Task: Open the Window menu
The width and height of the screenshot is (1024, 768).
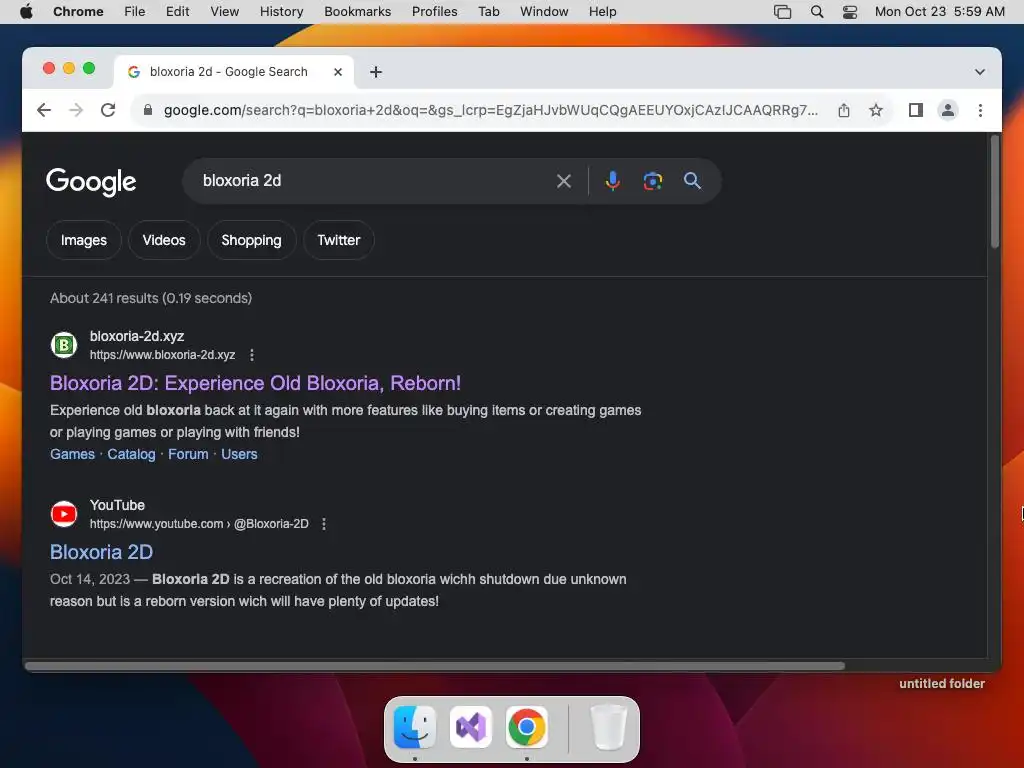Action: pos(544,12)
